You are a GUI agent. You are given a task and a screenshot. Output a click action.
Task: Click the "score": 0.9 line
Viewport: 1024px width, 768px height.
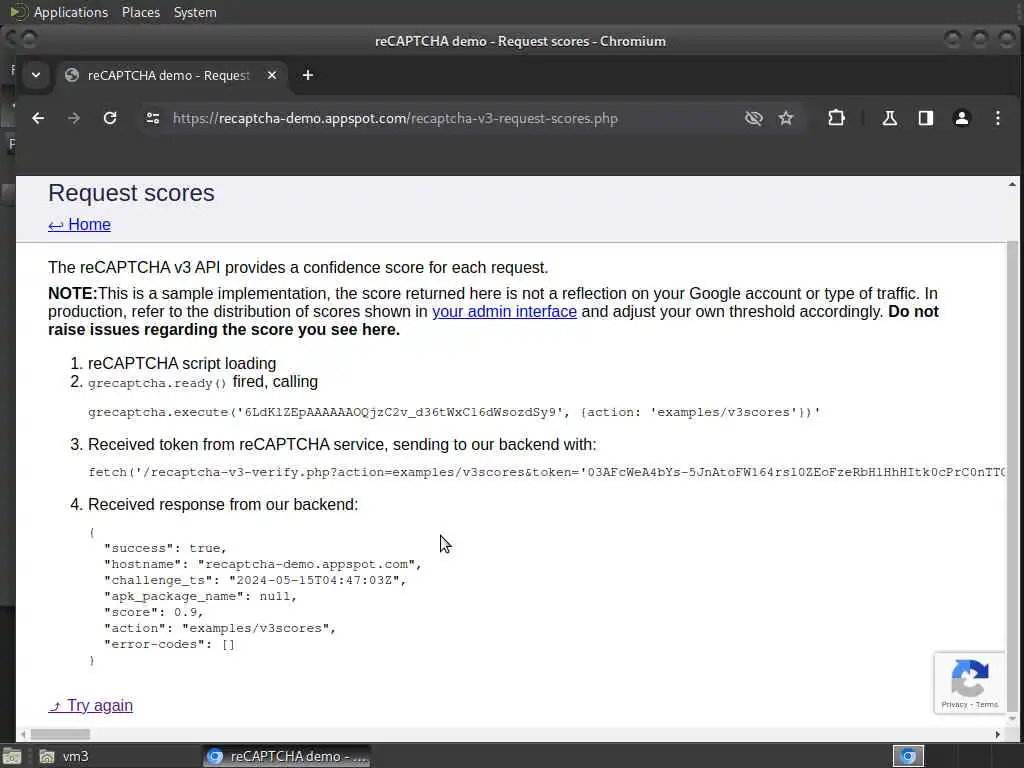coord(153,612)
